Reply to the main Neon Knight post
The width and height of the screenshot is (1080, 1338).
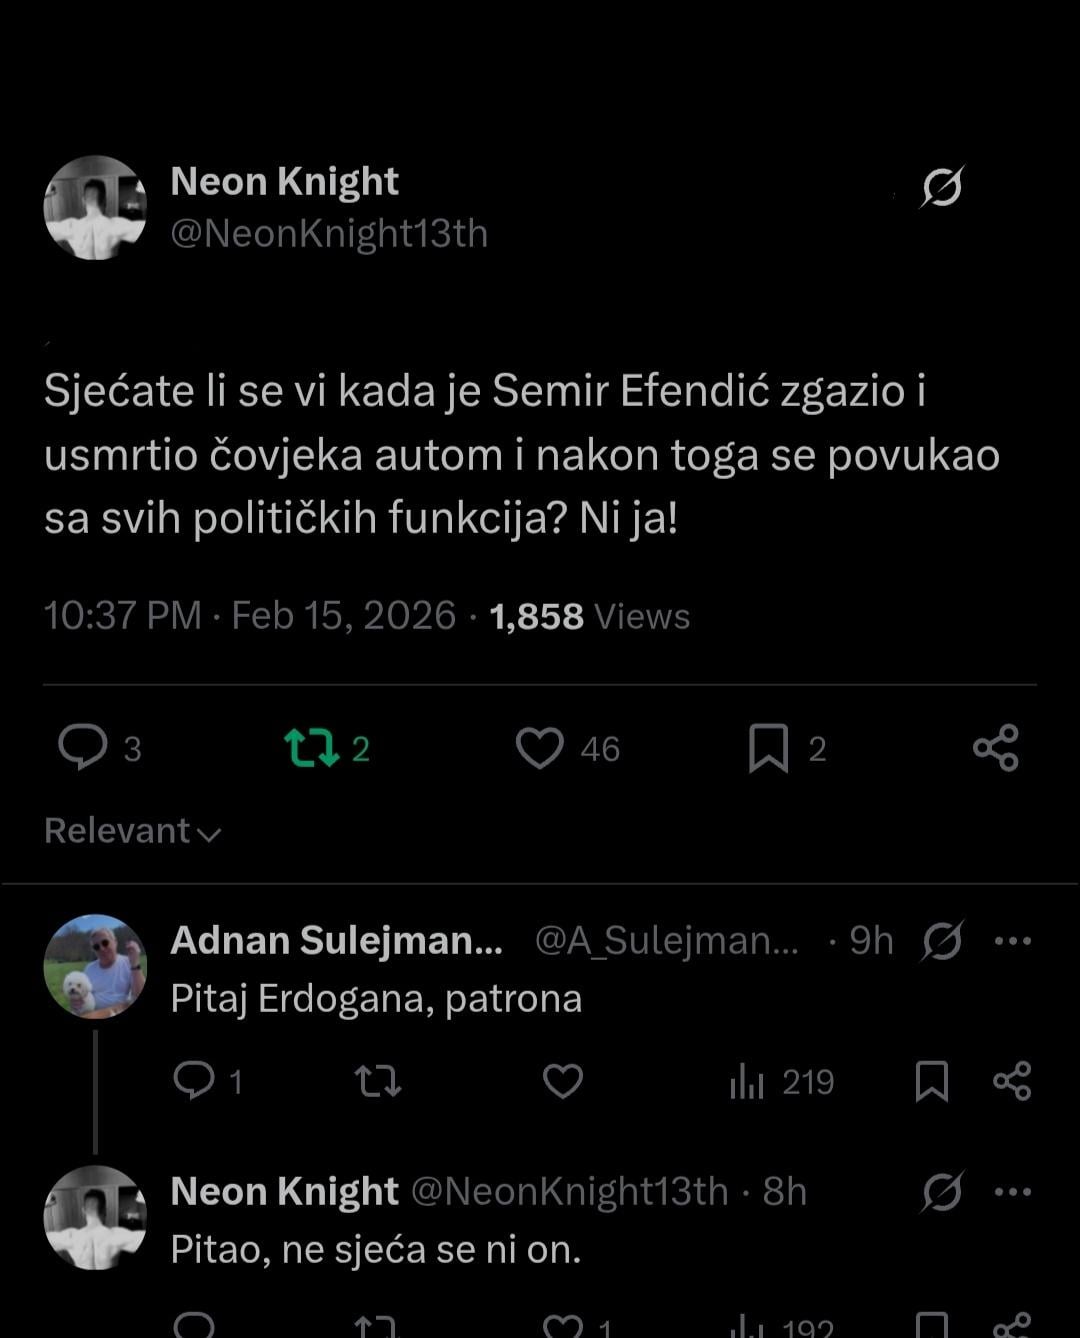(83, 748)
